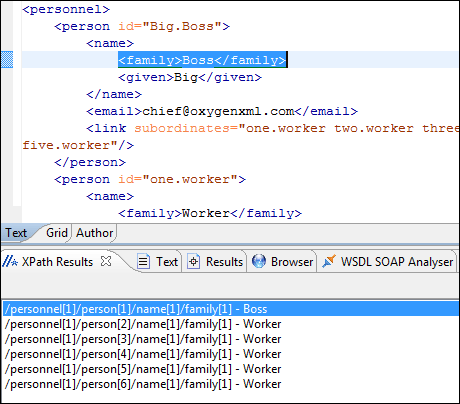Click the WSDL SOAP Analyser icon
The image size is (460, 404).
click(x=329, y=262)
